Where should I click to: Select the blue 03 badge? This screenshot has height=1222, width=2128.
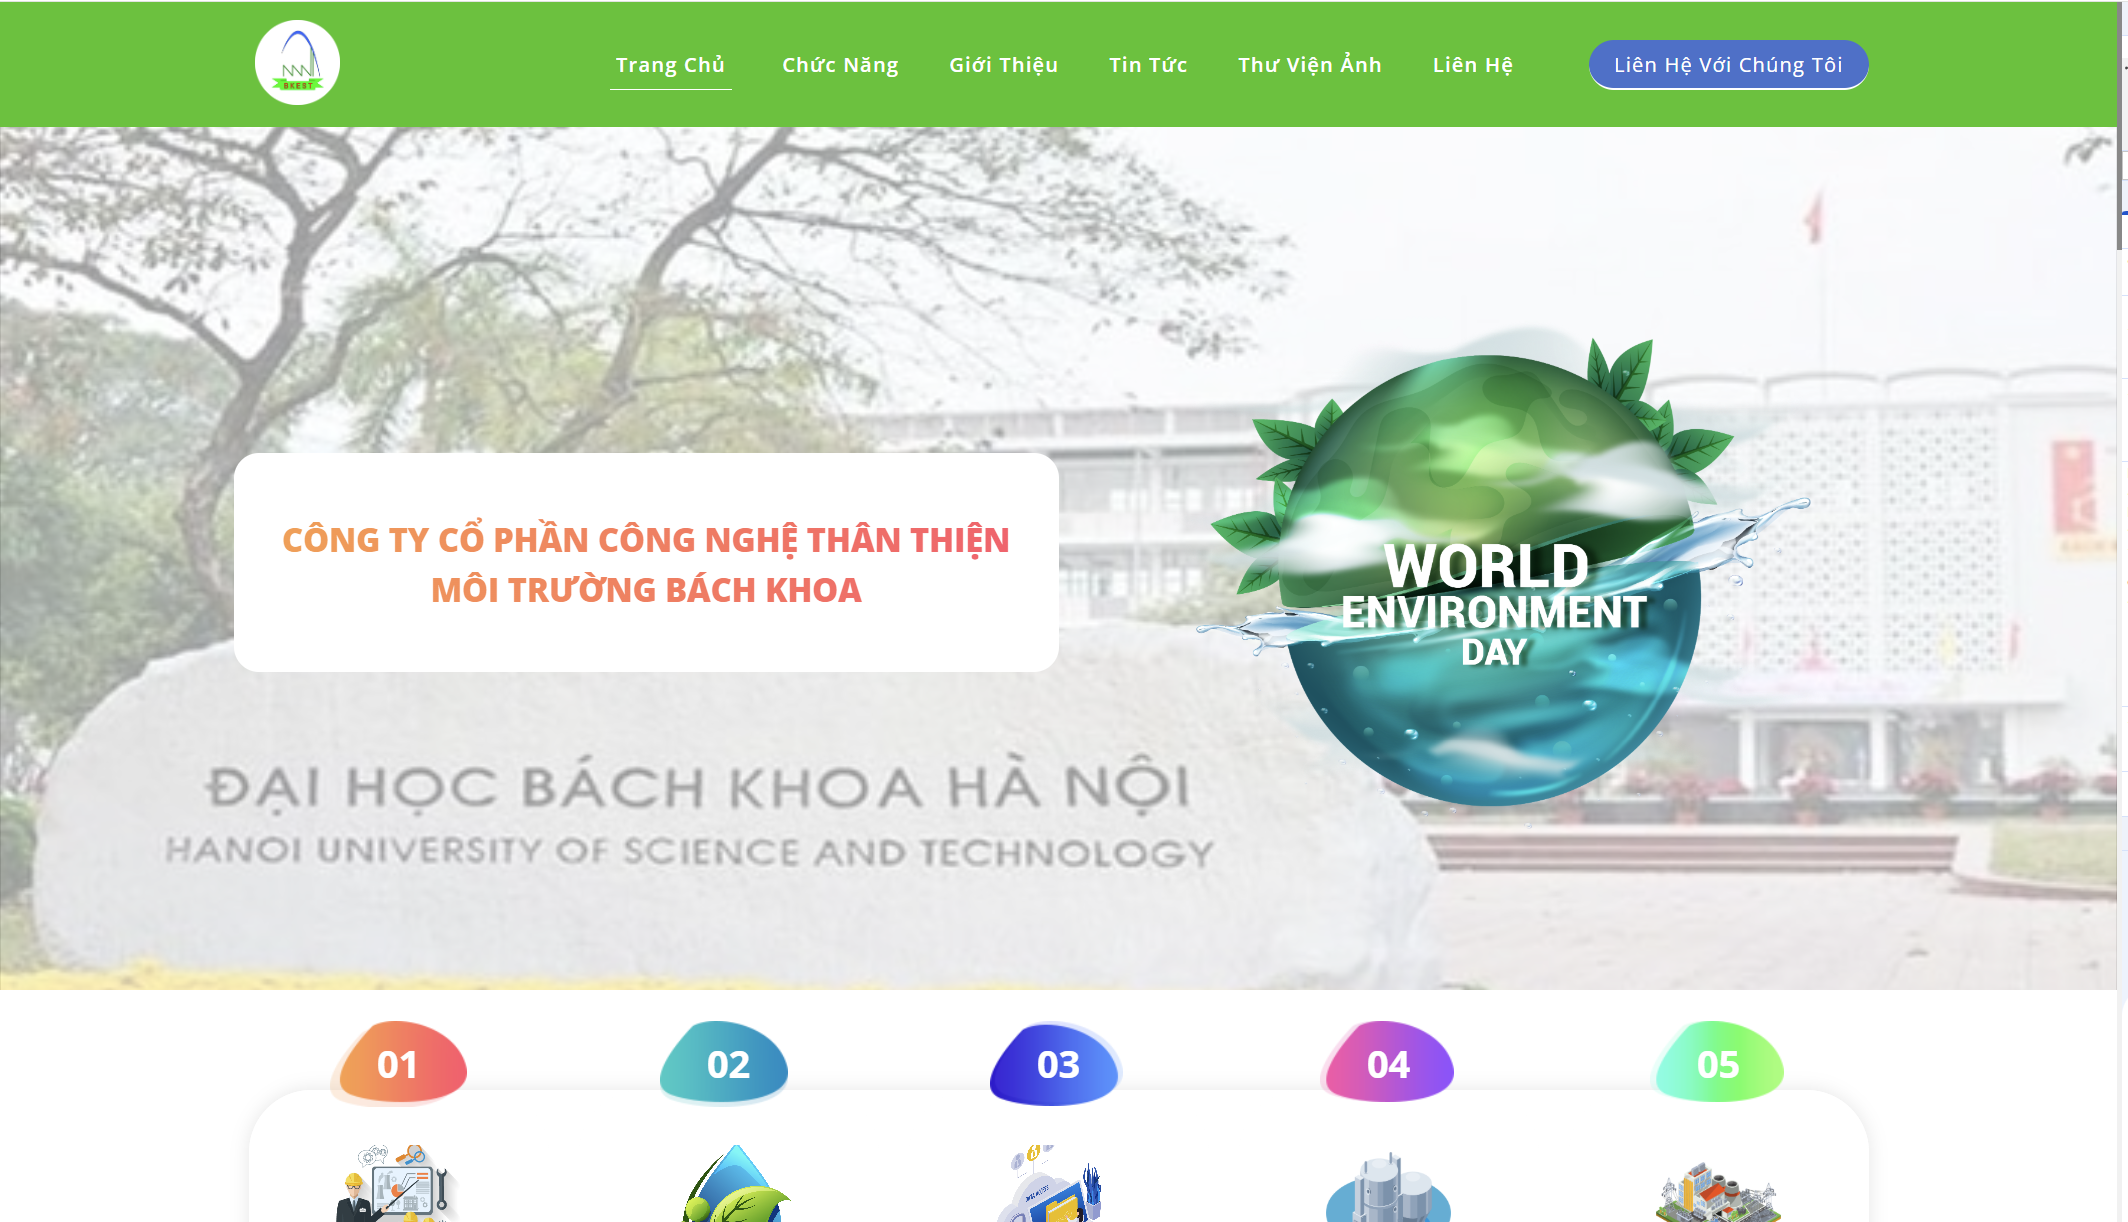[x=1056, y=1063]
